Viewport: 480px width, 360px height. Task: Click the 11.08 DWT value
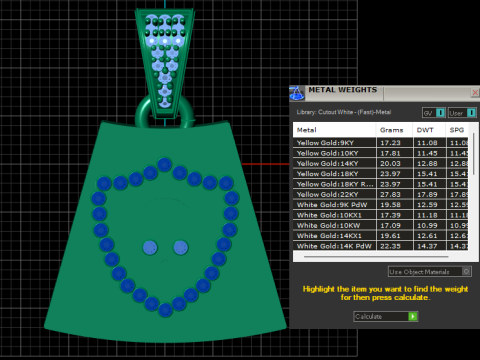(427, 143)
